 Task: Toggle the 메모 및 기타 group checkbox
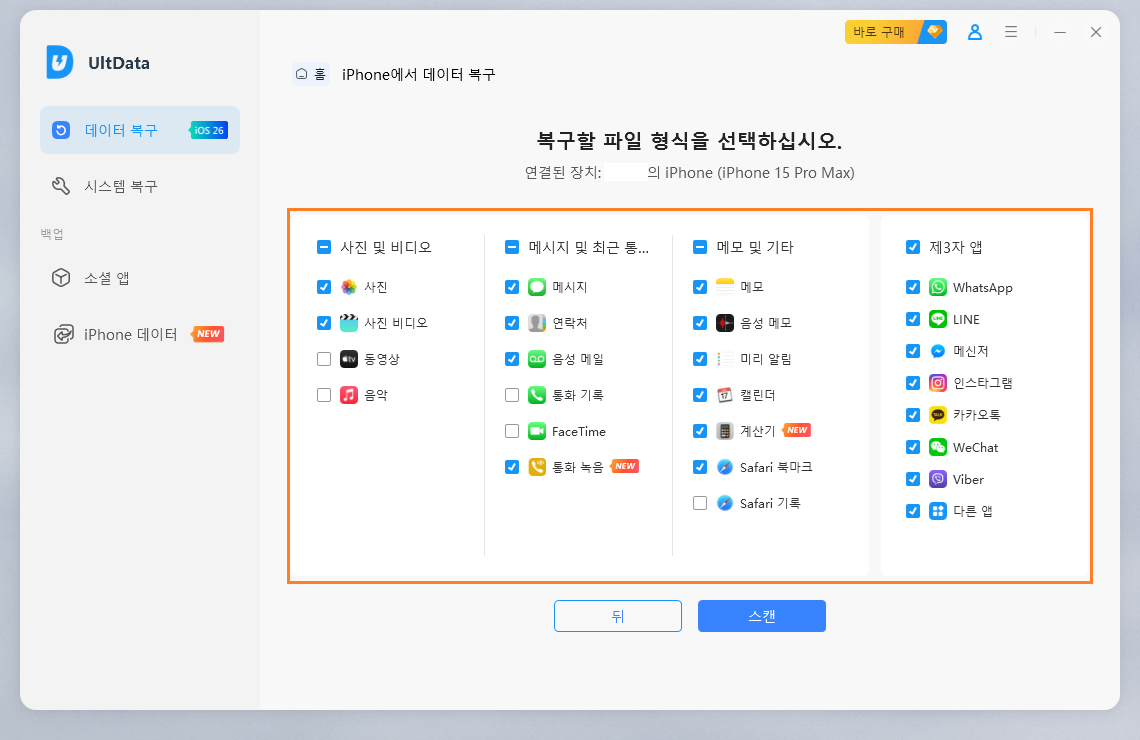700,247
